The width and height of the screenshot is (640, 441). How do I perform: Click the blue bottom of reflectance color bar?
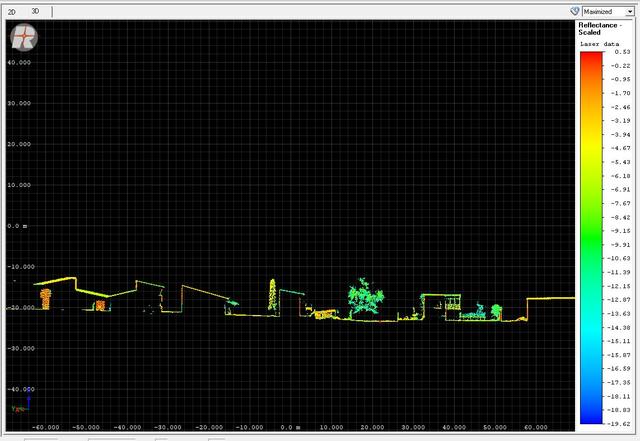(591, 418)
